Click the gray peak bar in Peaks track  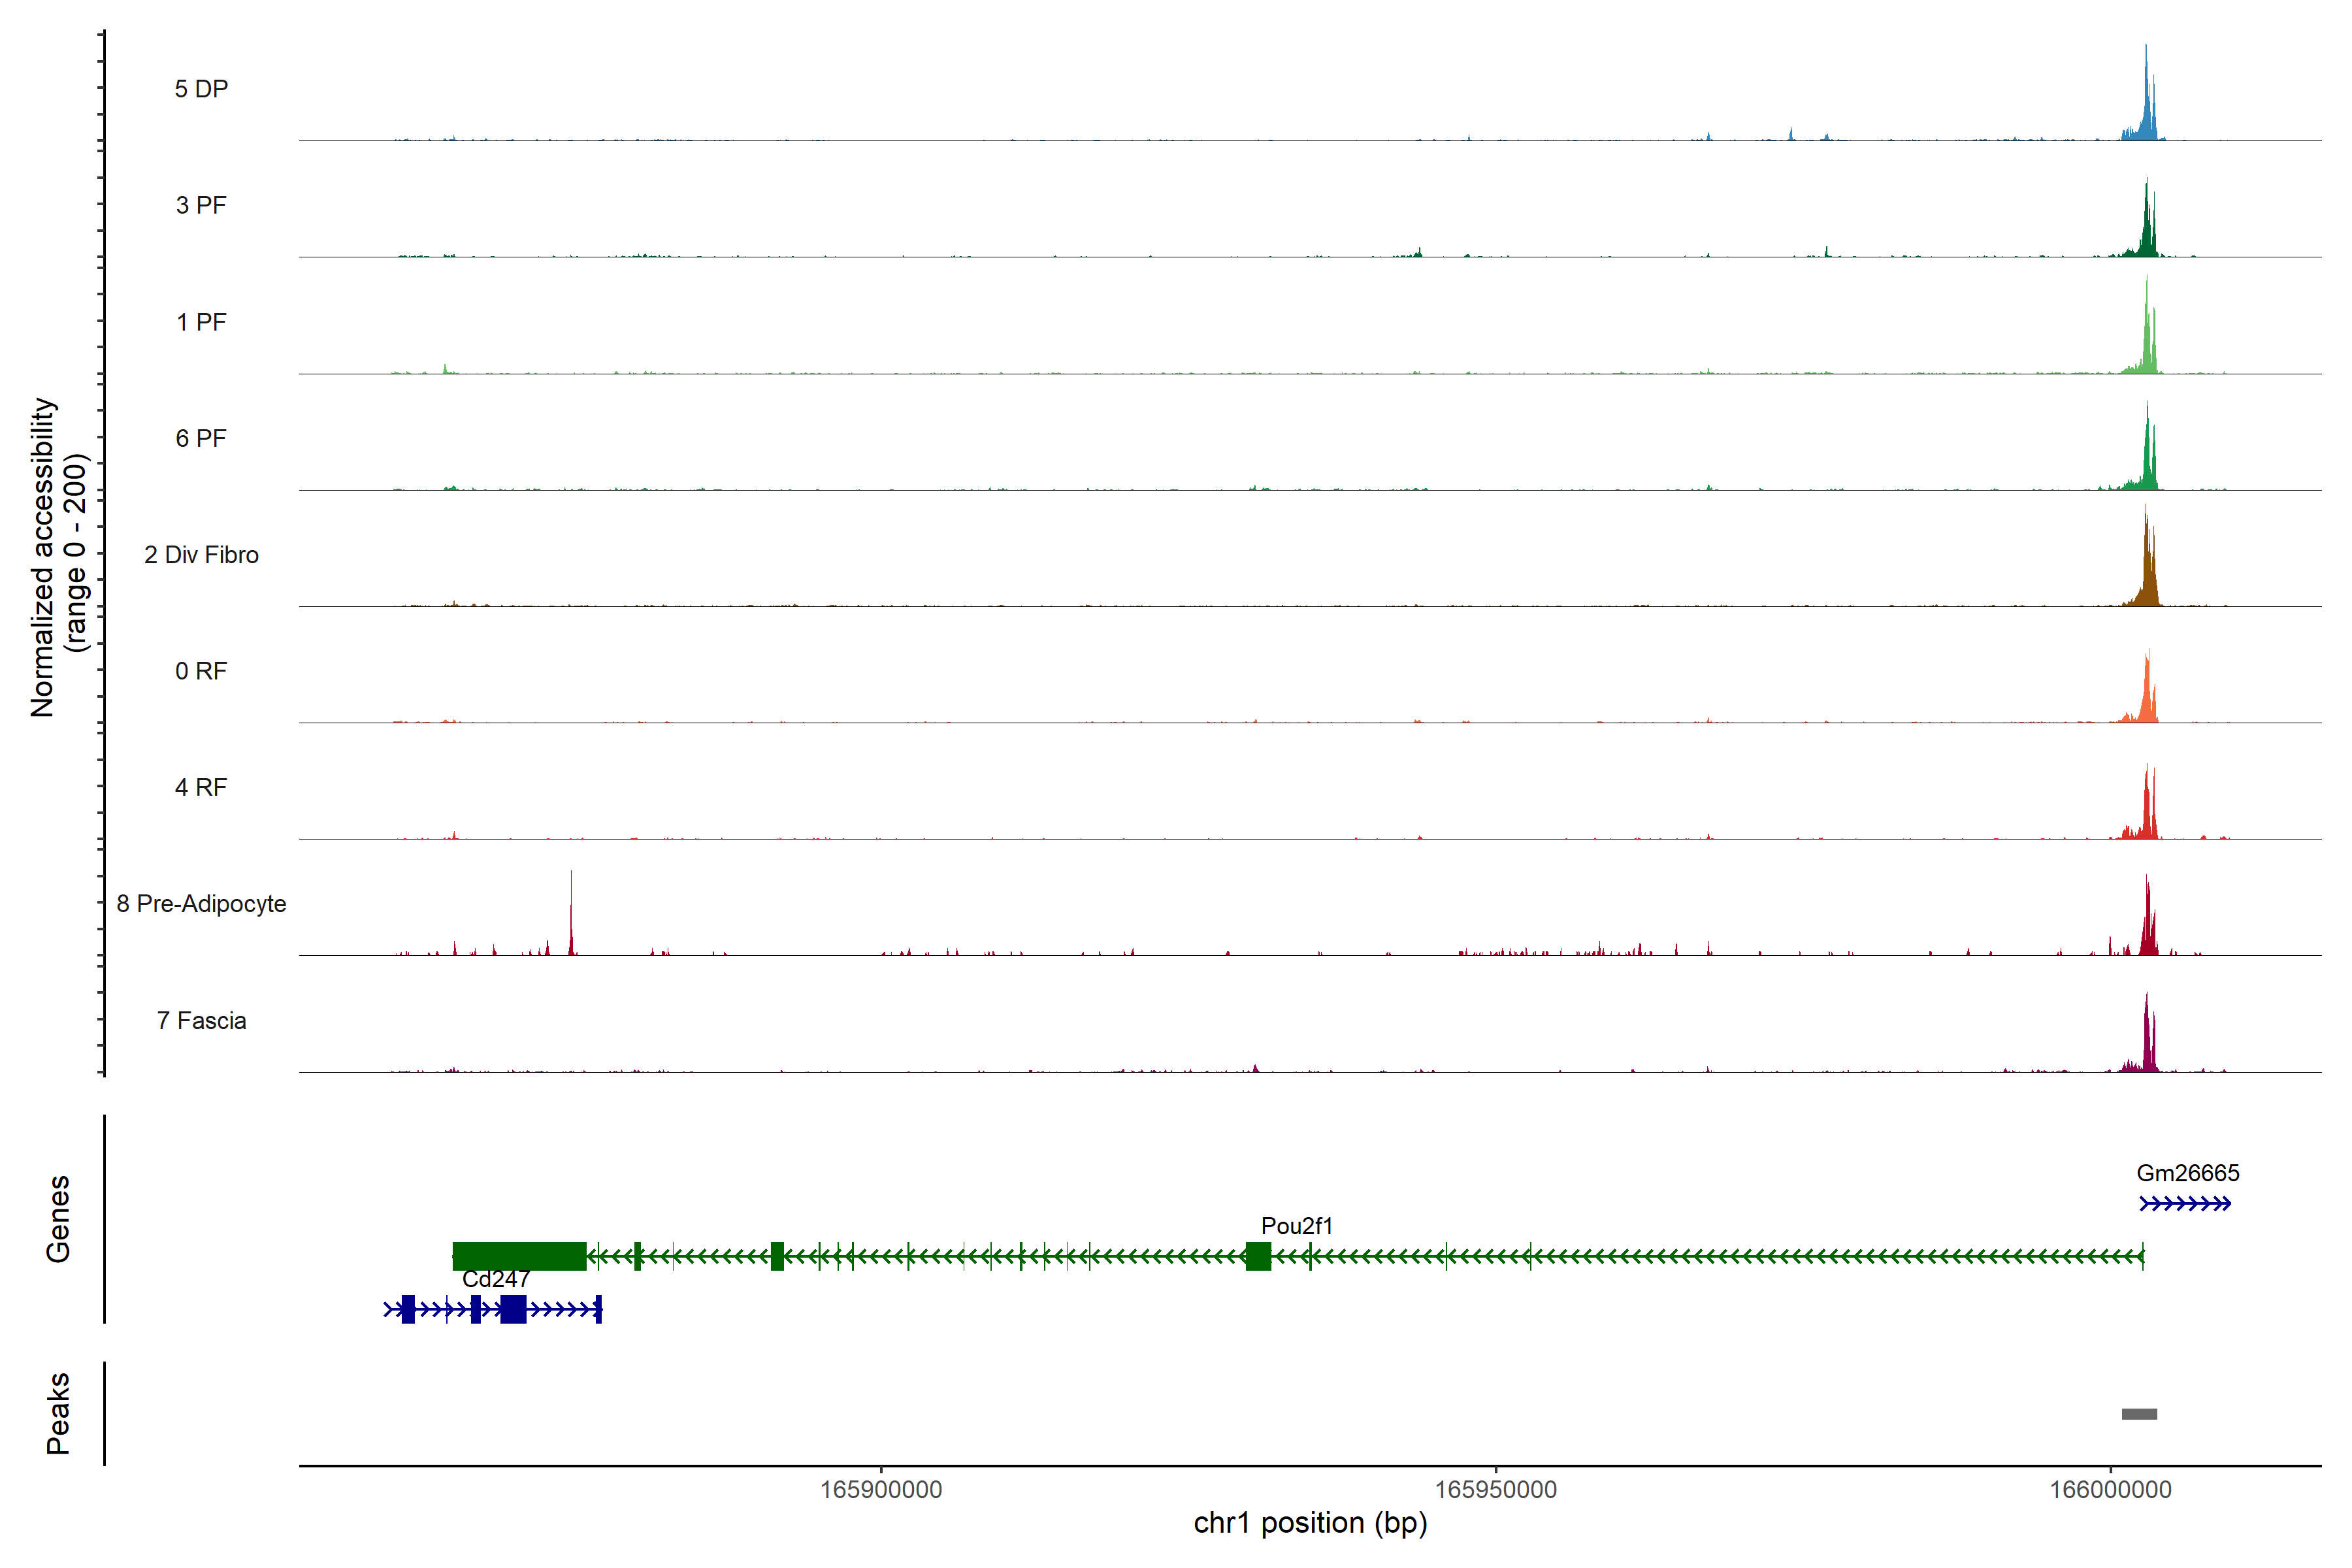pyautogui.click(x=2139, y=1414)
